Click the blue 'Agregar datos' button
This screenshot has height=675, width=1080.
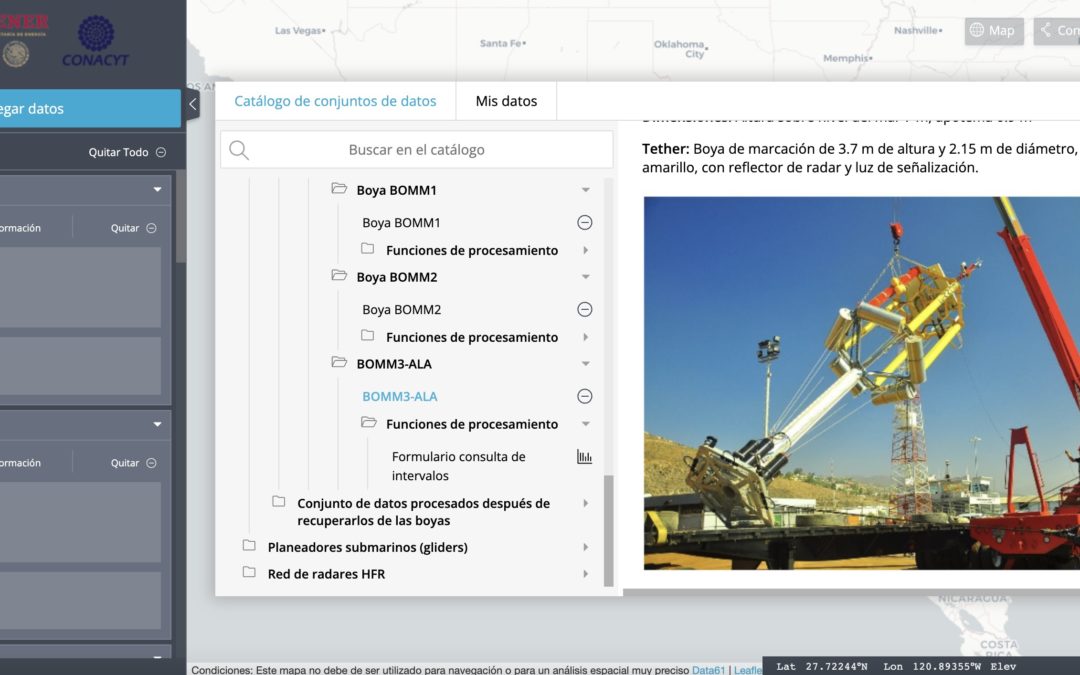[x=90, y=109]
